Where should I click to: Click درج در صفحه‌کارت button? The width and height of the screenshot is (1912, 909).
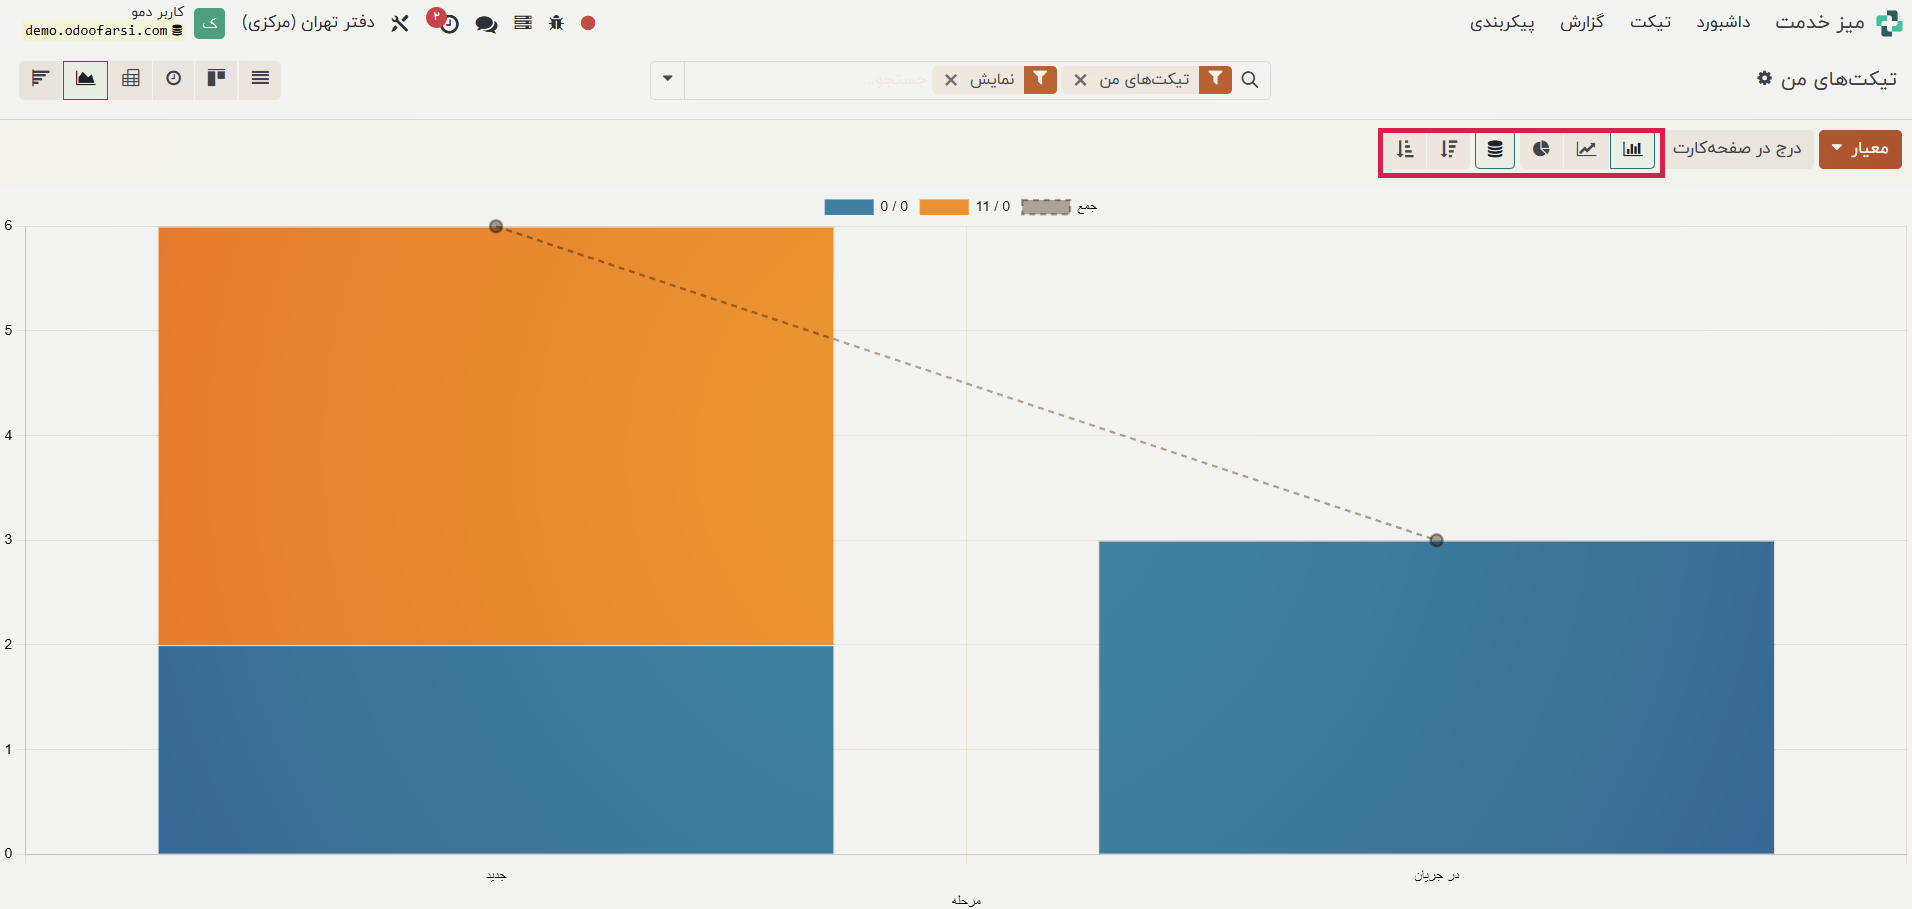pyautogui.click(x=1737, y=149)
